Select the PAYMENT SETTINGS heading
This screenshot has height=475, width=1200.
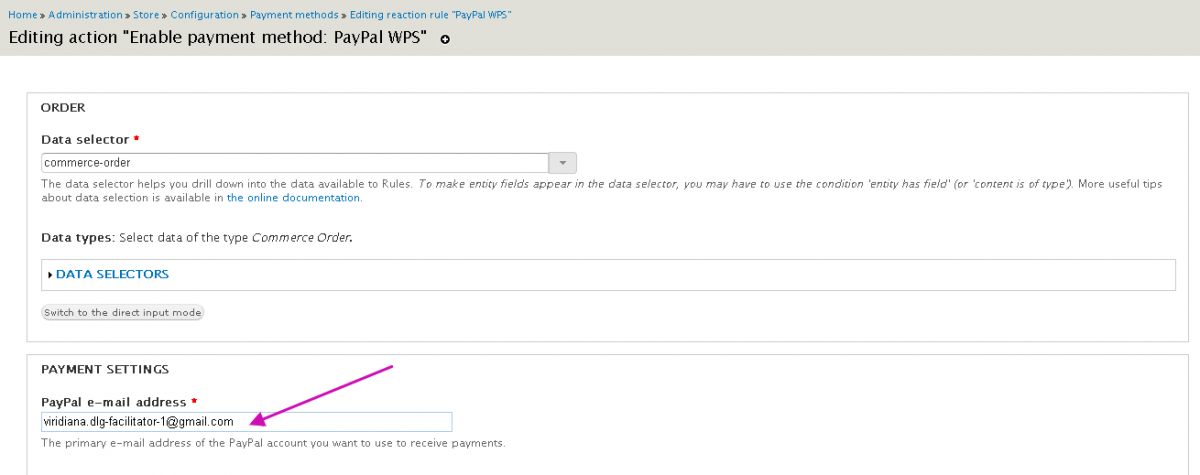coord(105,369)
